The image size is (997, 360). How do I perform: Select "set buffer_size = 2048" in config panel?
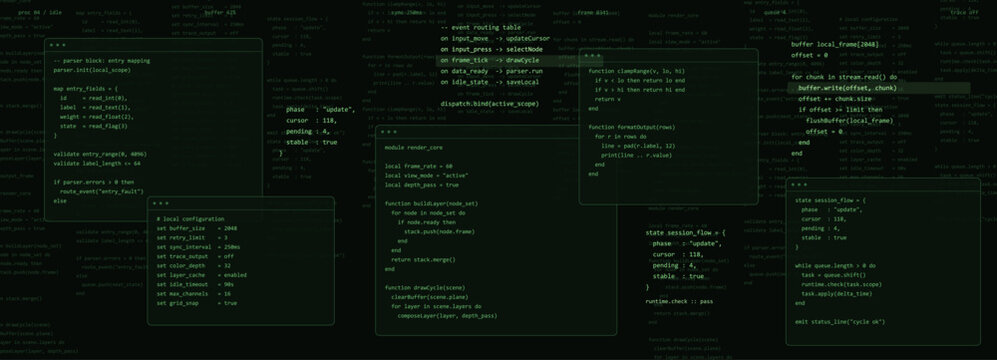tap(196, 228)
